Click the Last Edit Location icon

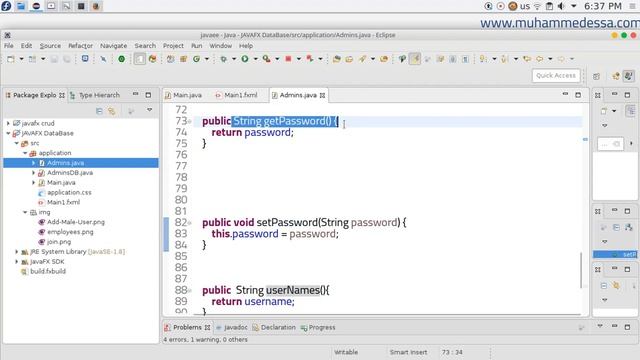(527, 59)
